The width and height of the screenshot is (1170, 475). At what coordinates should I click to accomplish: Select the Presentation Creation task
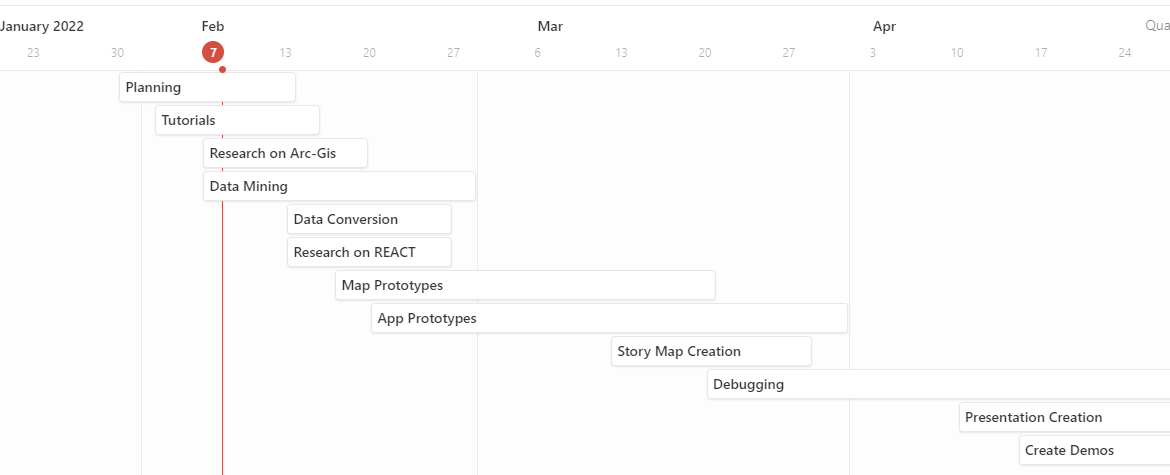pyautogui.click(x=1063, y=417)
